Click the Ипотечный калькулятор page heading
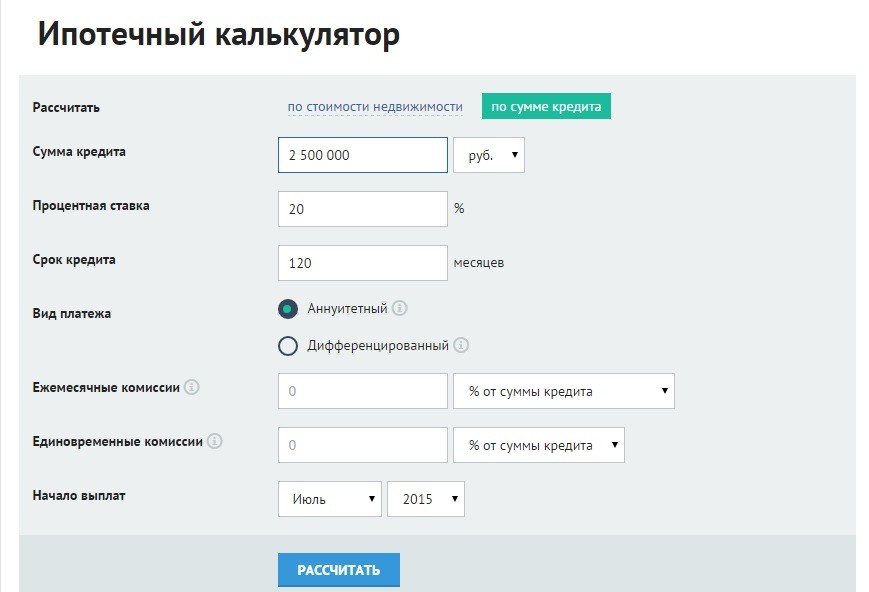Image resolution: width=869 pixels, height=592 pixels. click(x=216, y=33)
